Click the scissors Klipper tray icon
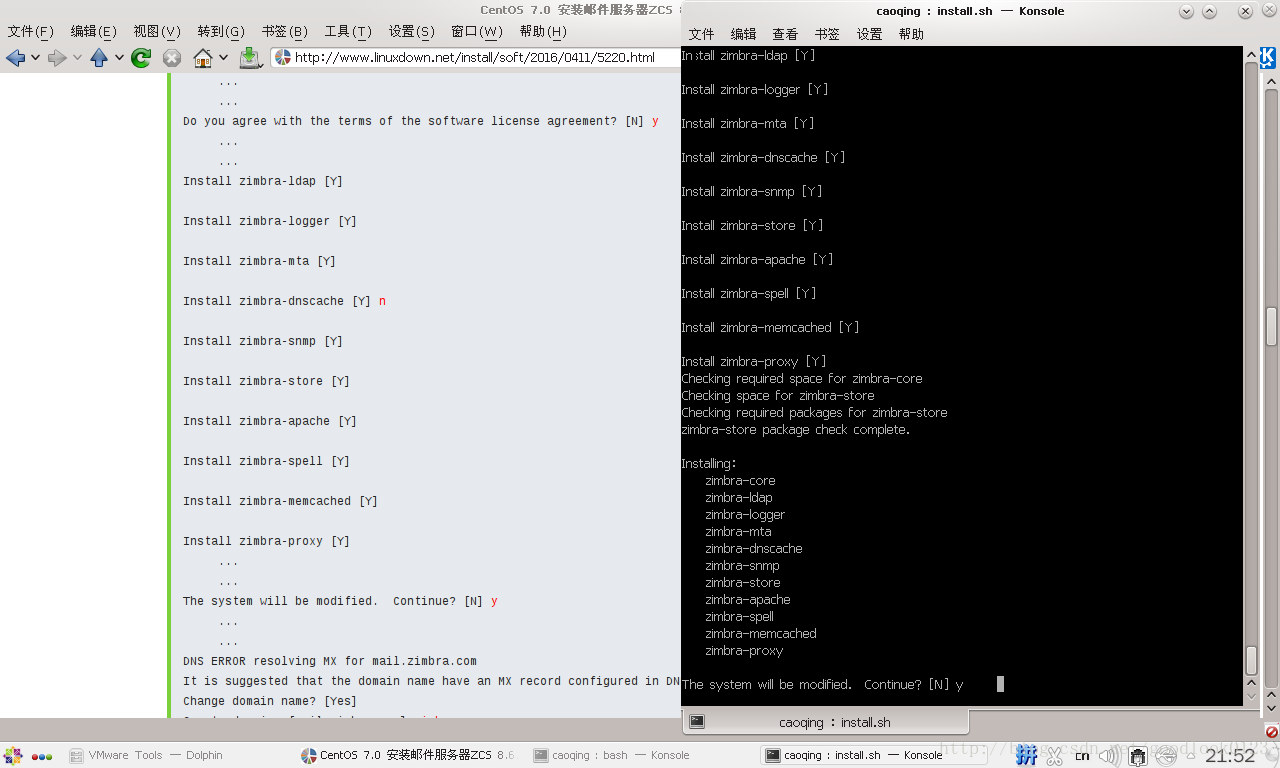Screen dimensions: 1280x768 [x=1055, y=757]
